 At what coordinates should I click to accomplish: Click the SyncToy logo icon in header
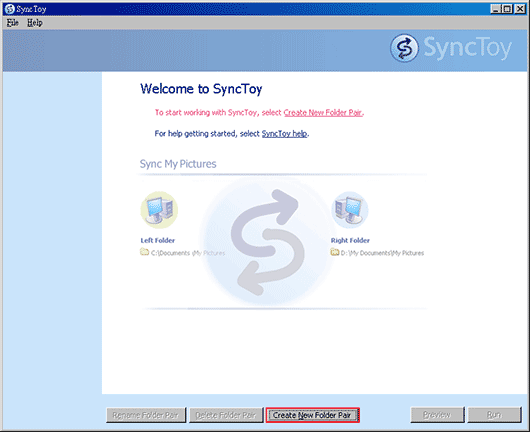click(x=404, y=48)
